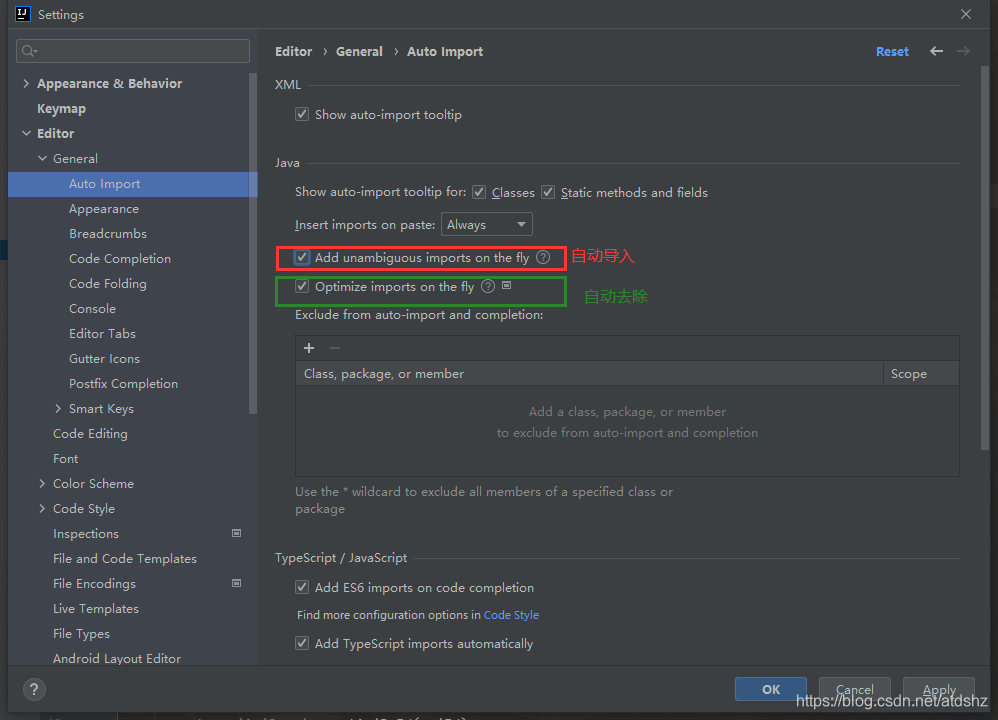Screen dimensions: 998x720
Task: Collapse the Editor tree node
Action: pos(26,133)
